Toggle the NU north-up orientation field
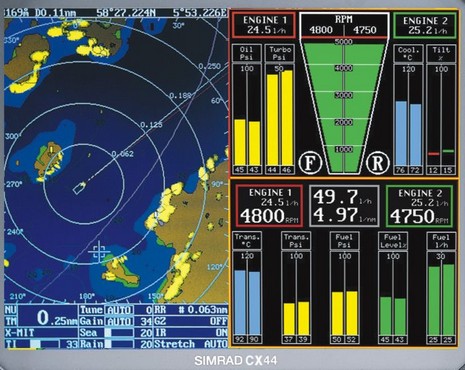Viewport: 465px width, 370px height. pos(11,310)
